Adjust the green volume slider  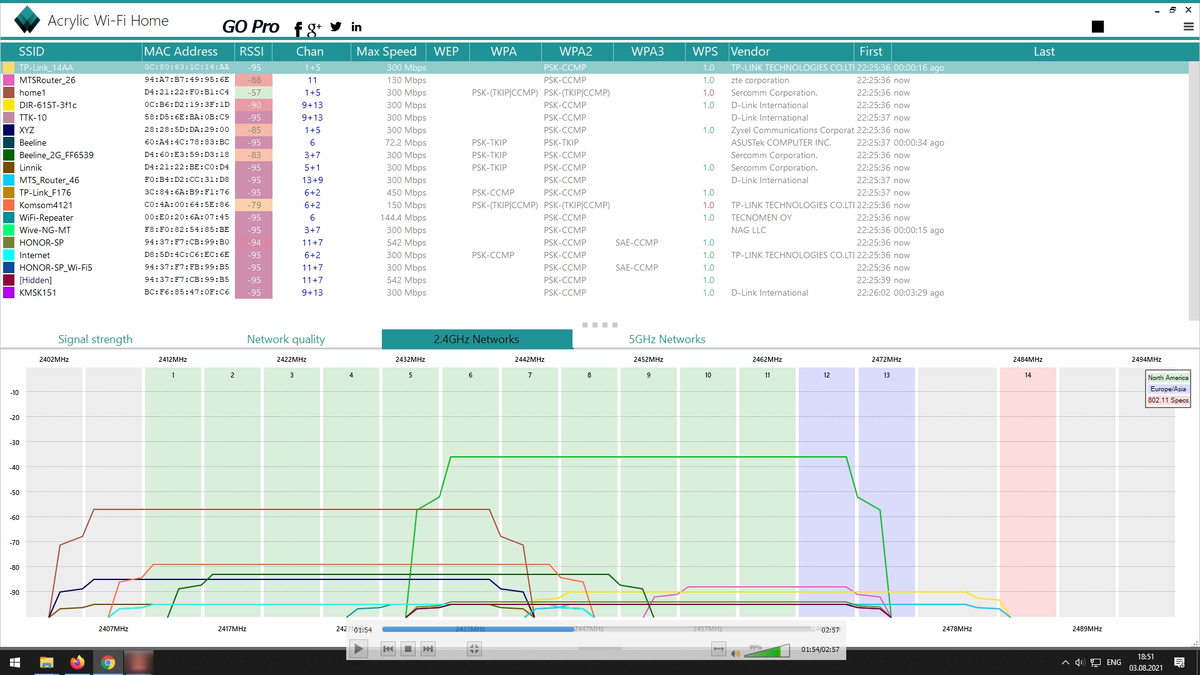tap(767, 651)
